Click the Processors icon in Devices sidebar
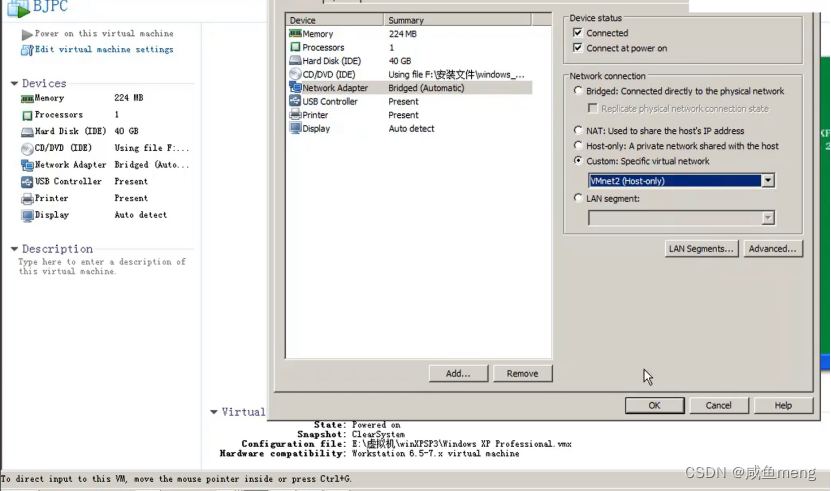The width and height of the screenshot is (831, 491). pos(27,115)
